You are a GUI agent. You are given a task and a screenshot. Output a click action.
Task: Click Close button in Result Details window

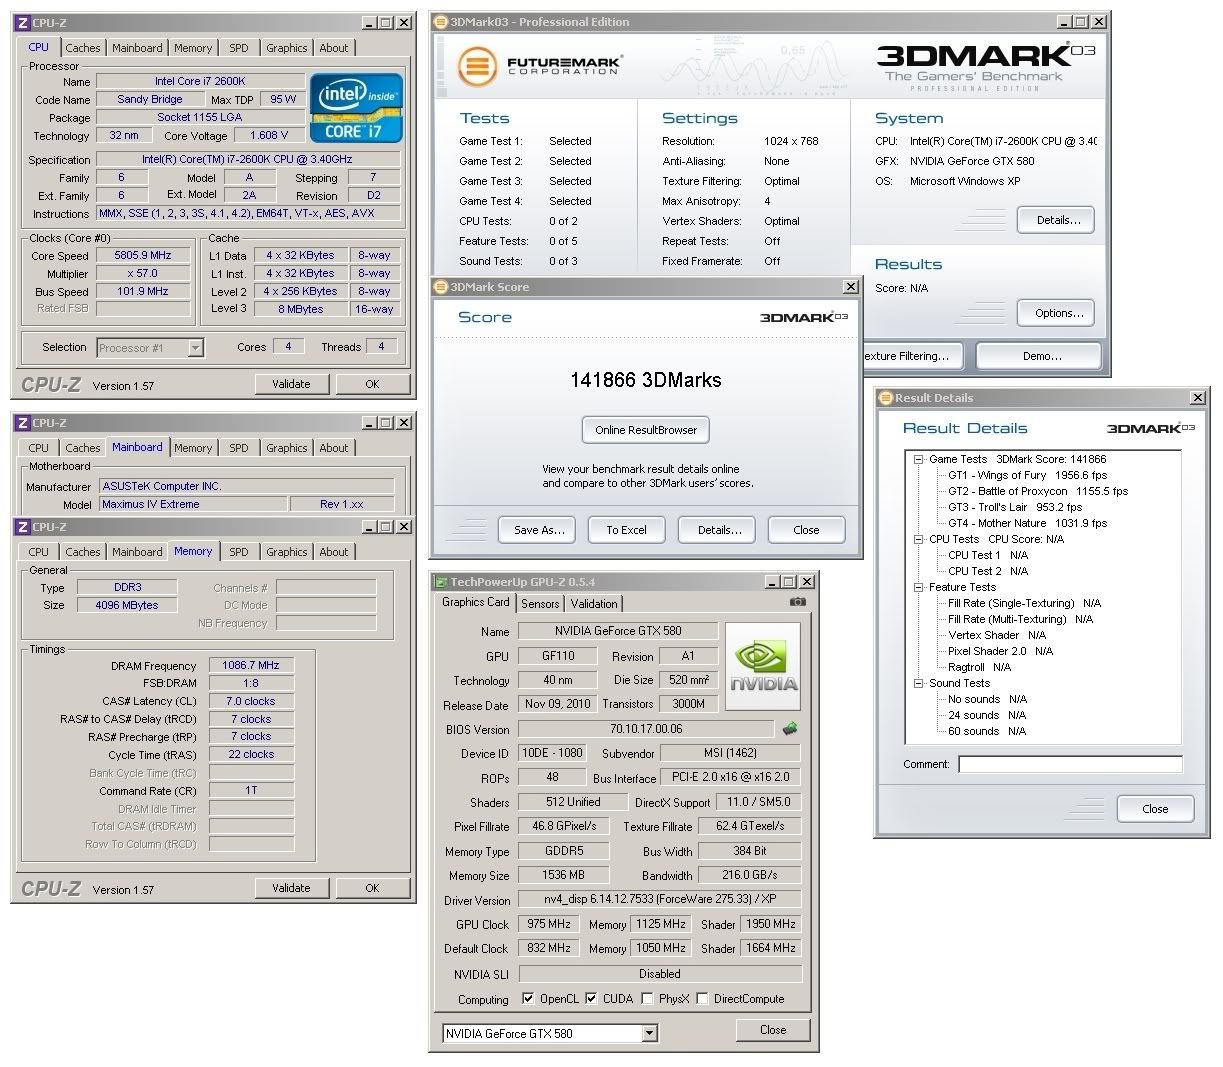click(x=1155, y=809)
